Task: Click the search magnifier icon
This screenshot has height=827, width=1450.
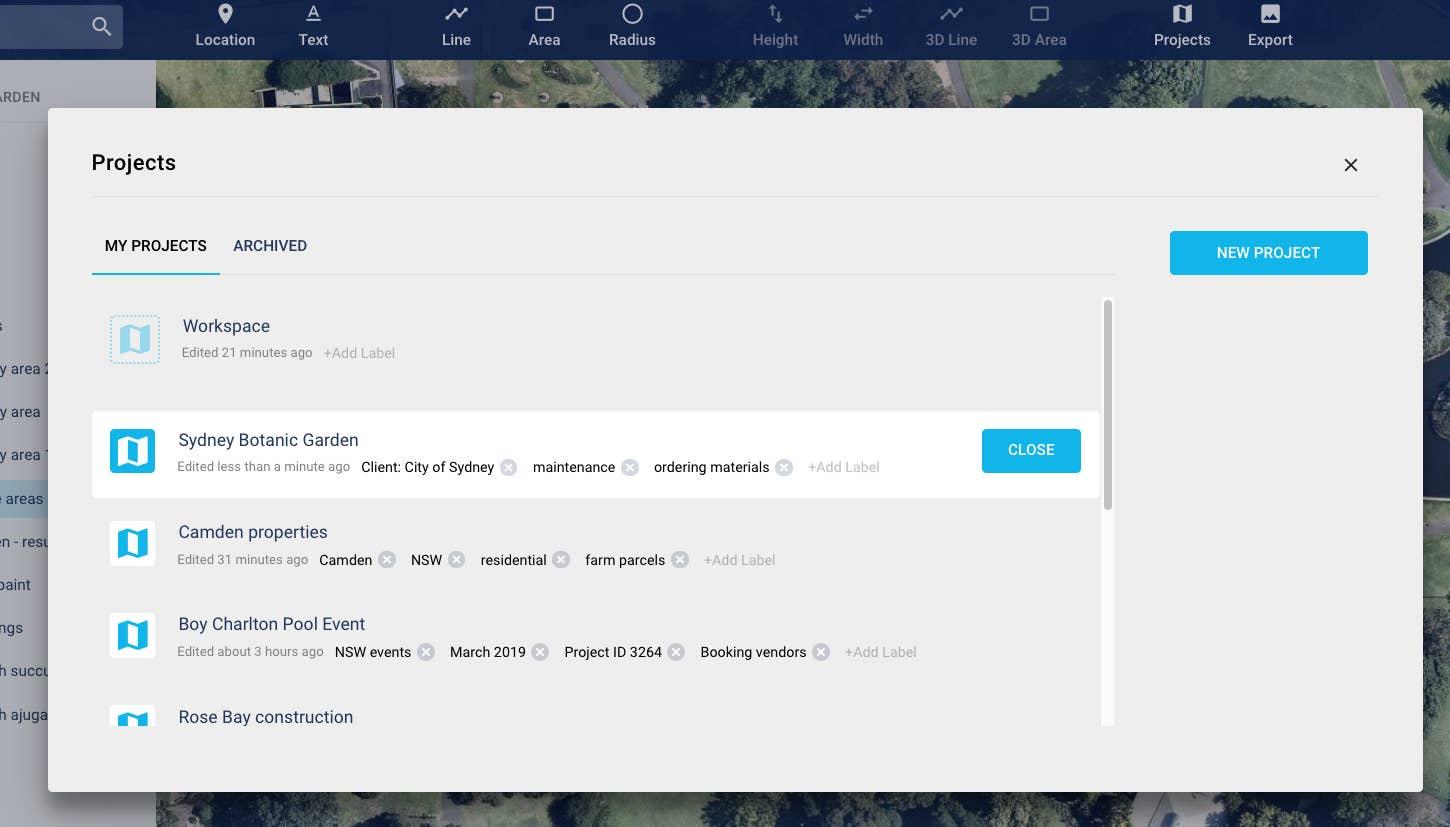Action: 101,26
